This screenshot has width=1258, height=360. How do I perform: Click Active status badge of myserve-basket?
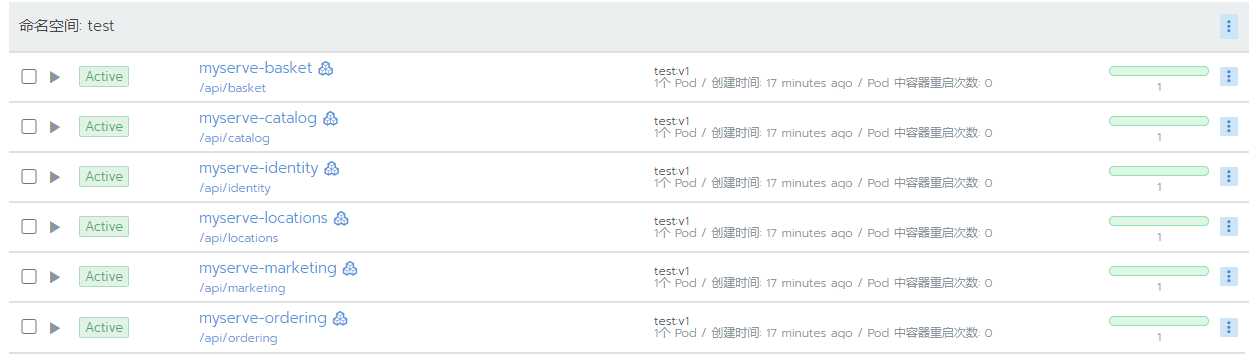click(104, 76)
